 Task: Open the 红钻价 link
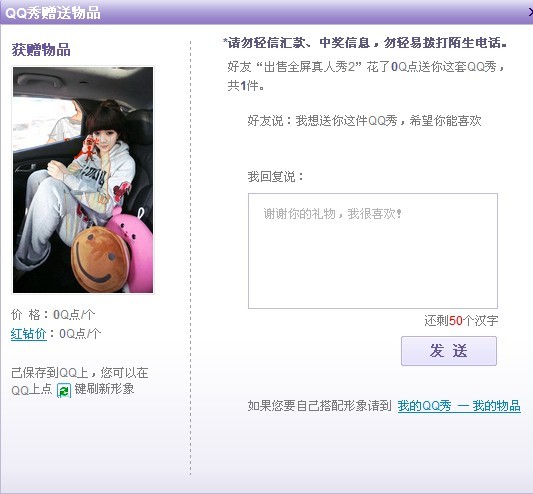(29, 334)
